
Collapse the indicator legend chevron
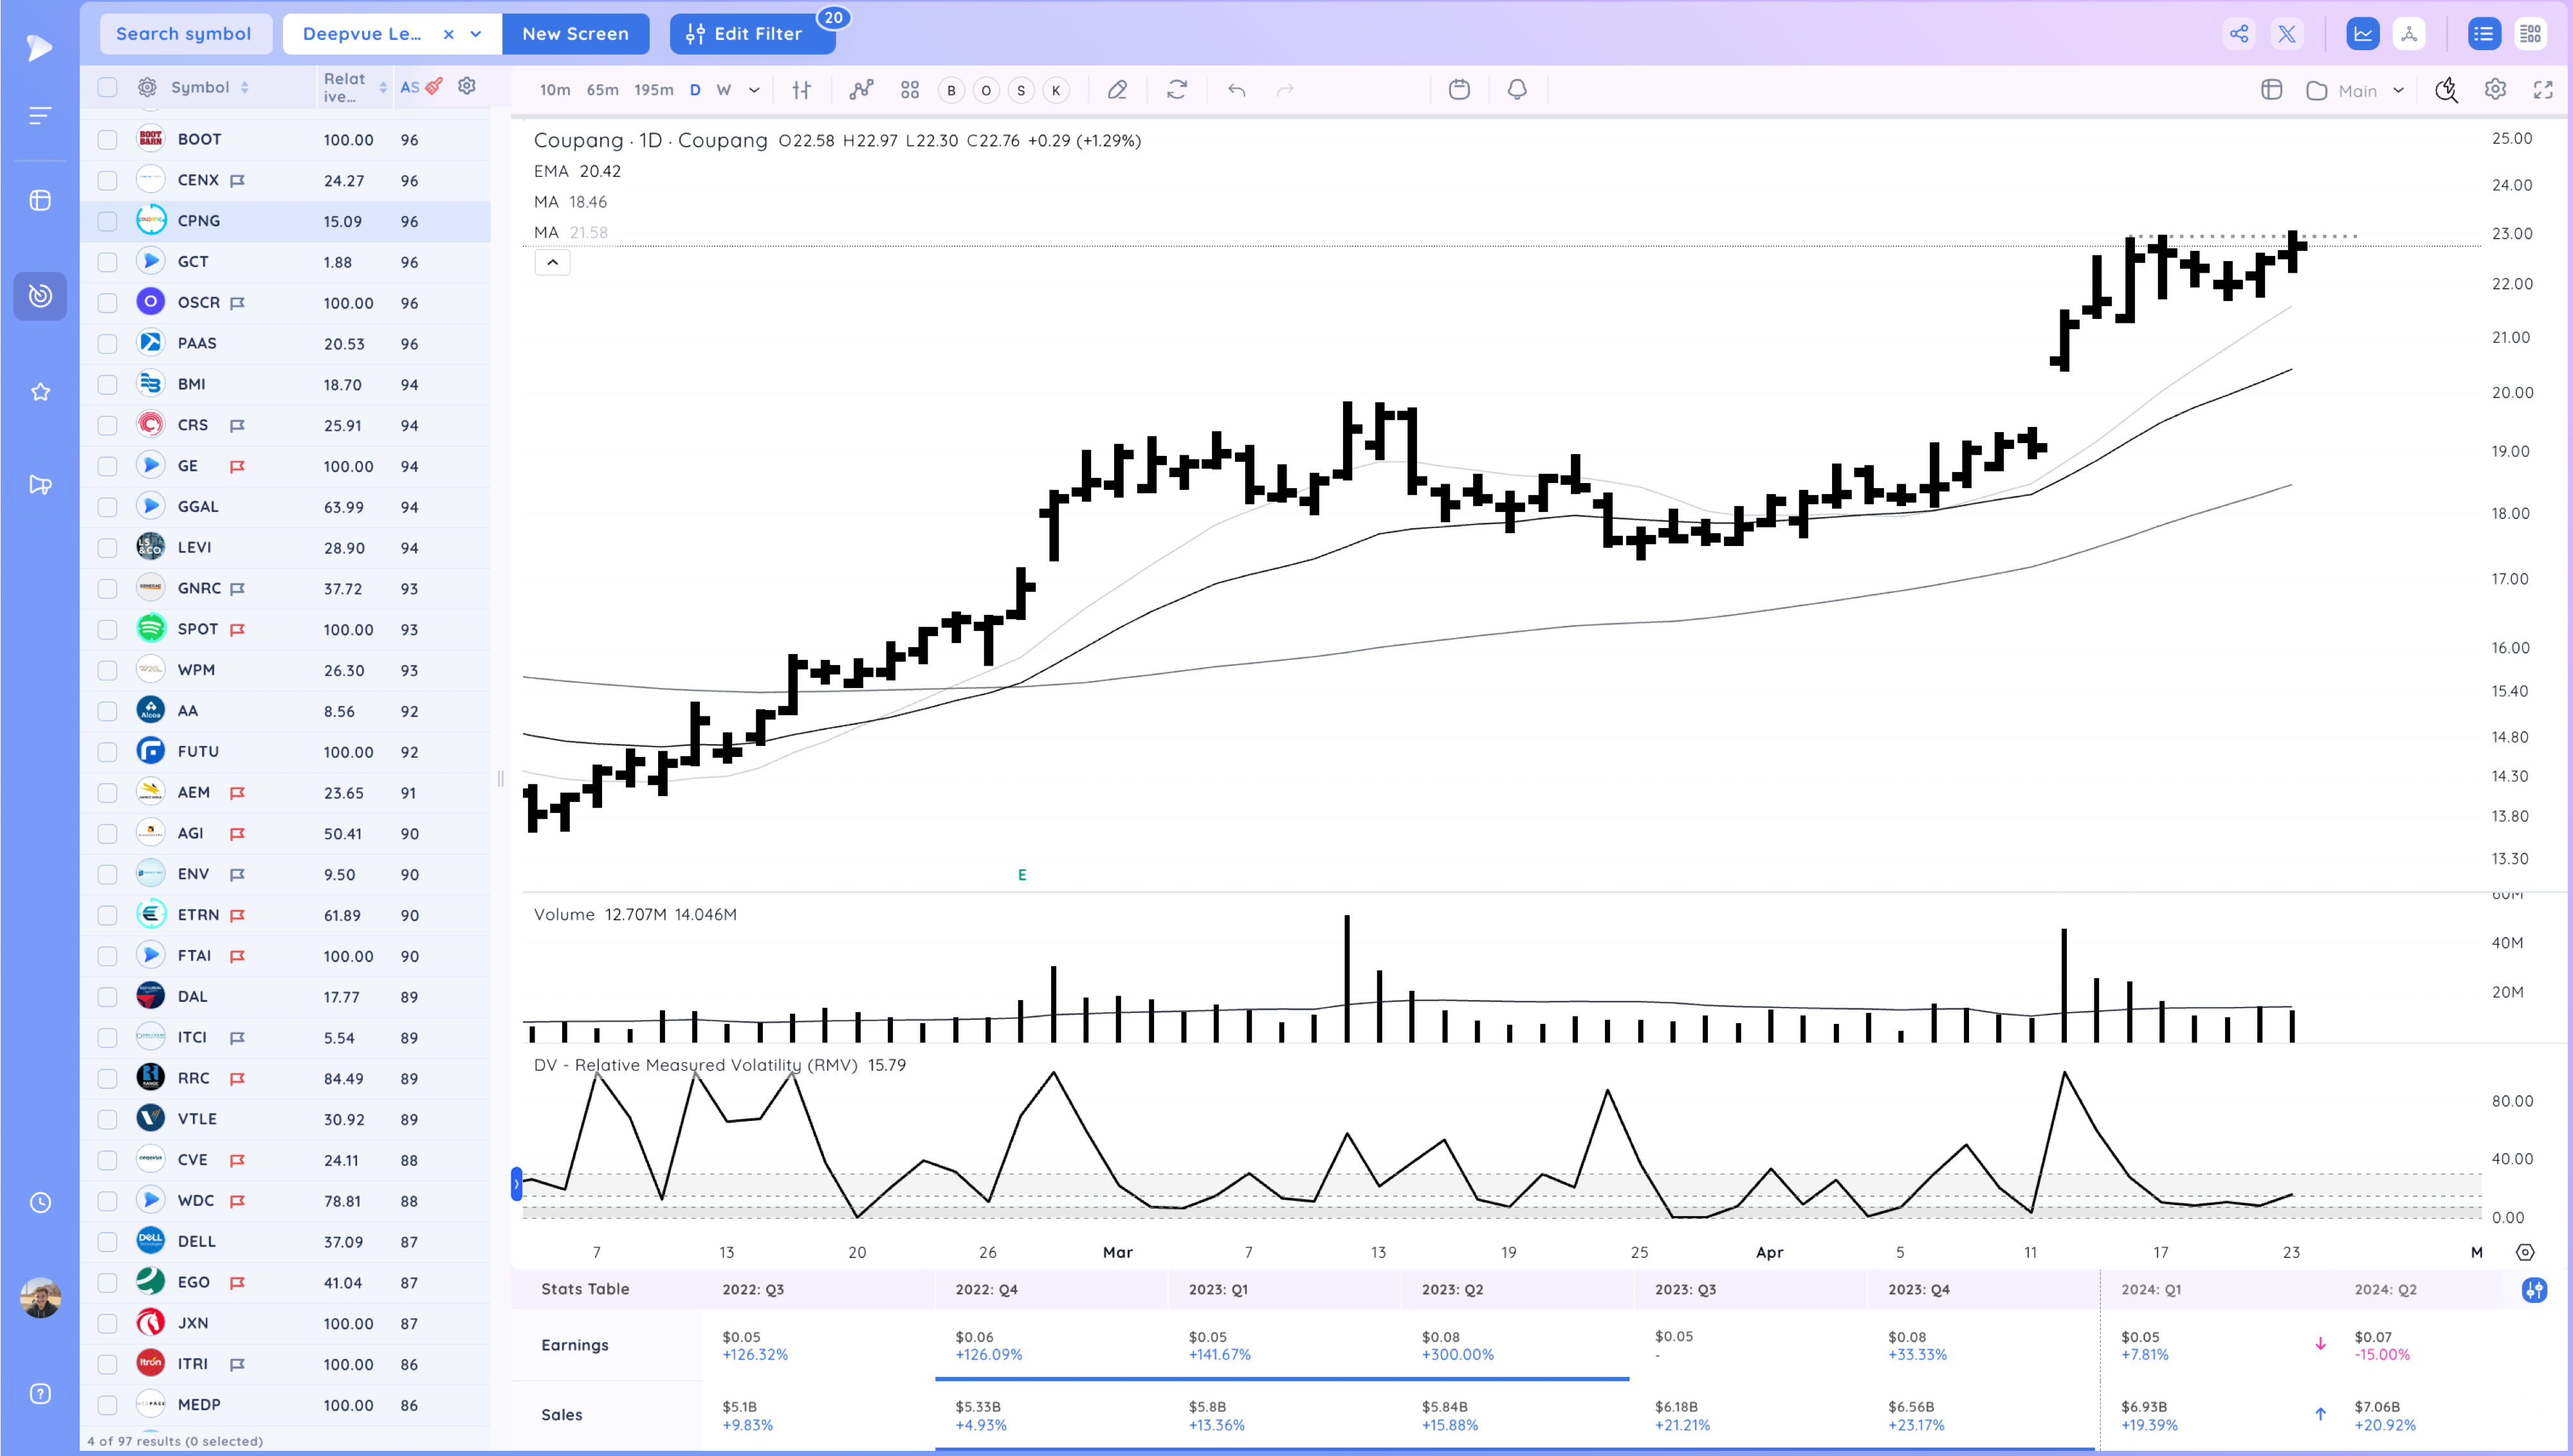coord(552,262)
